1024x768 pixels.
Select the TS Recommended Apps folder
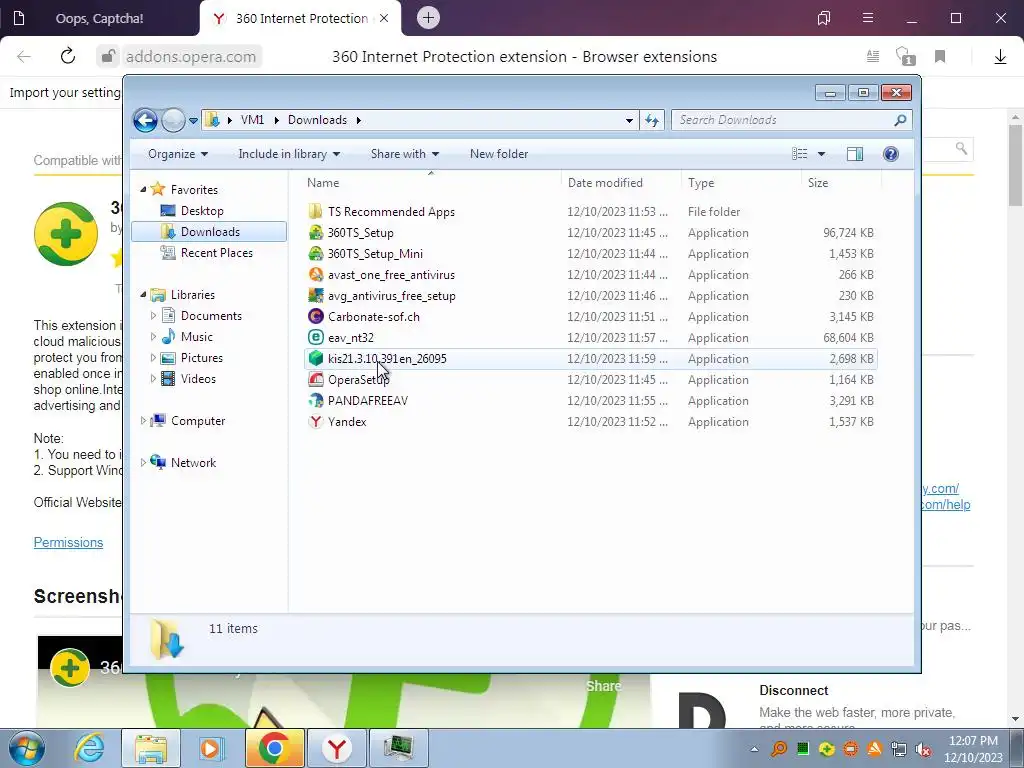tap(391, 212)
